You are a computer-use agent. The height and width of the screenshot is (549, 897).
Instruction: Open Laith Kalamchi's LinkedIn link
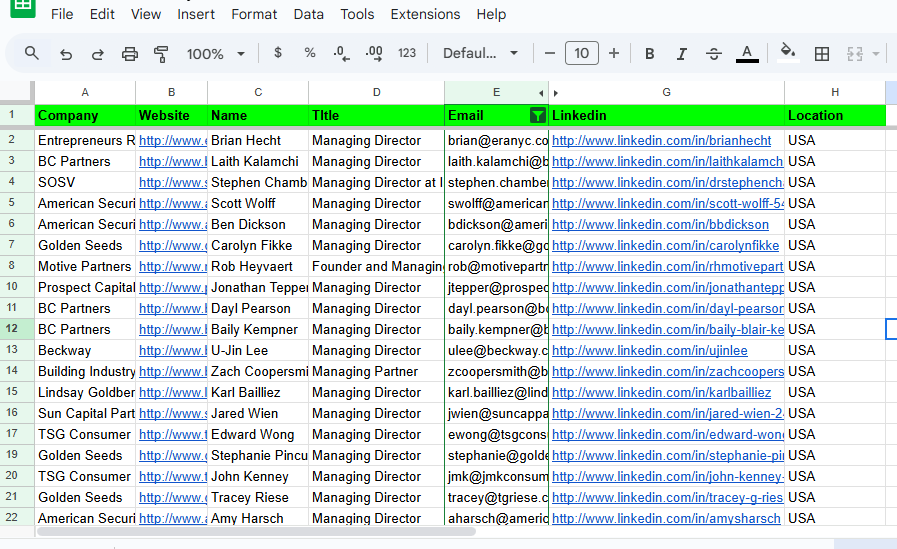pos(667,162)
